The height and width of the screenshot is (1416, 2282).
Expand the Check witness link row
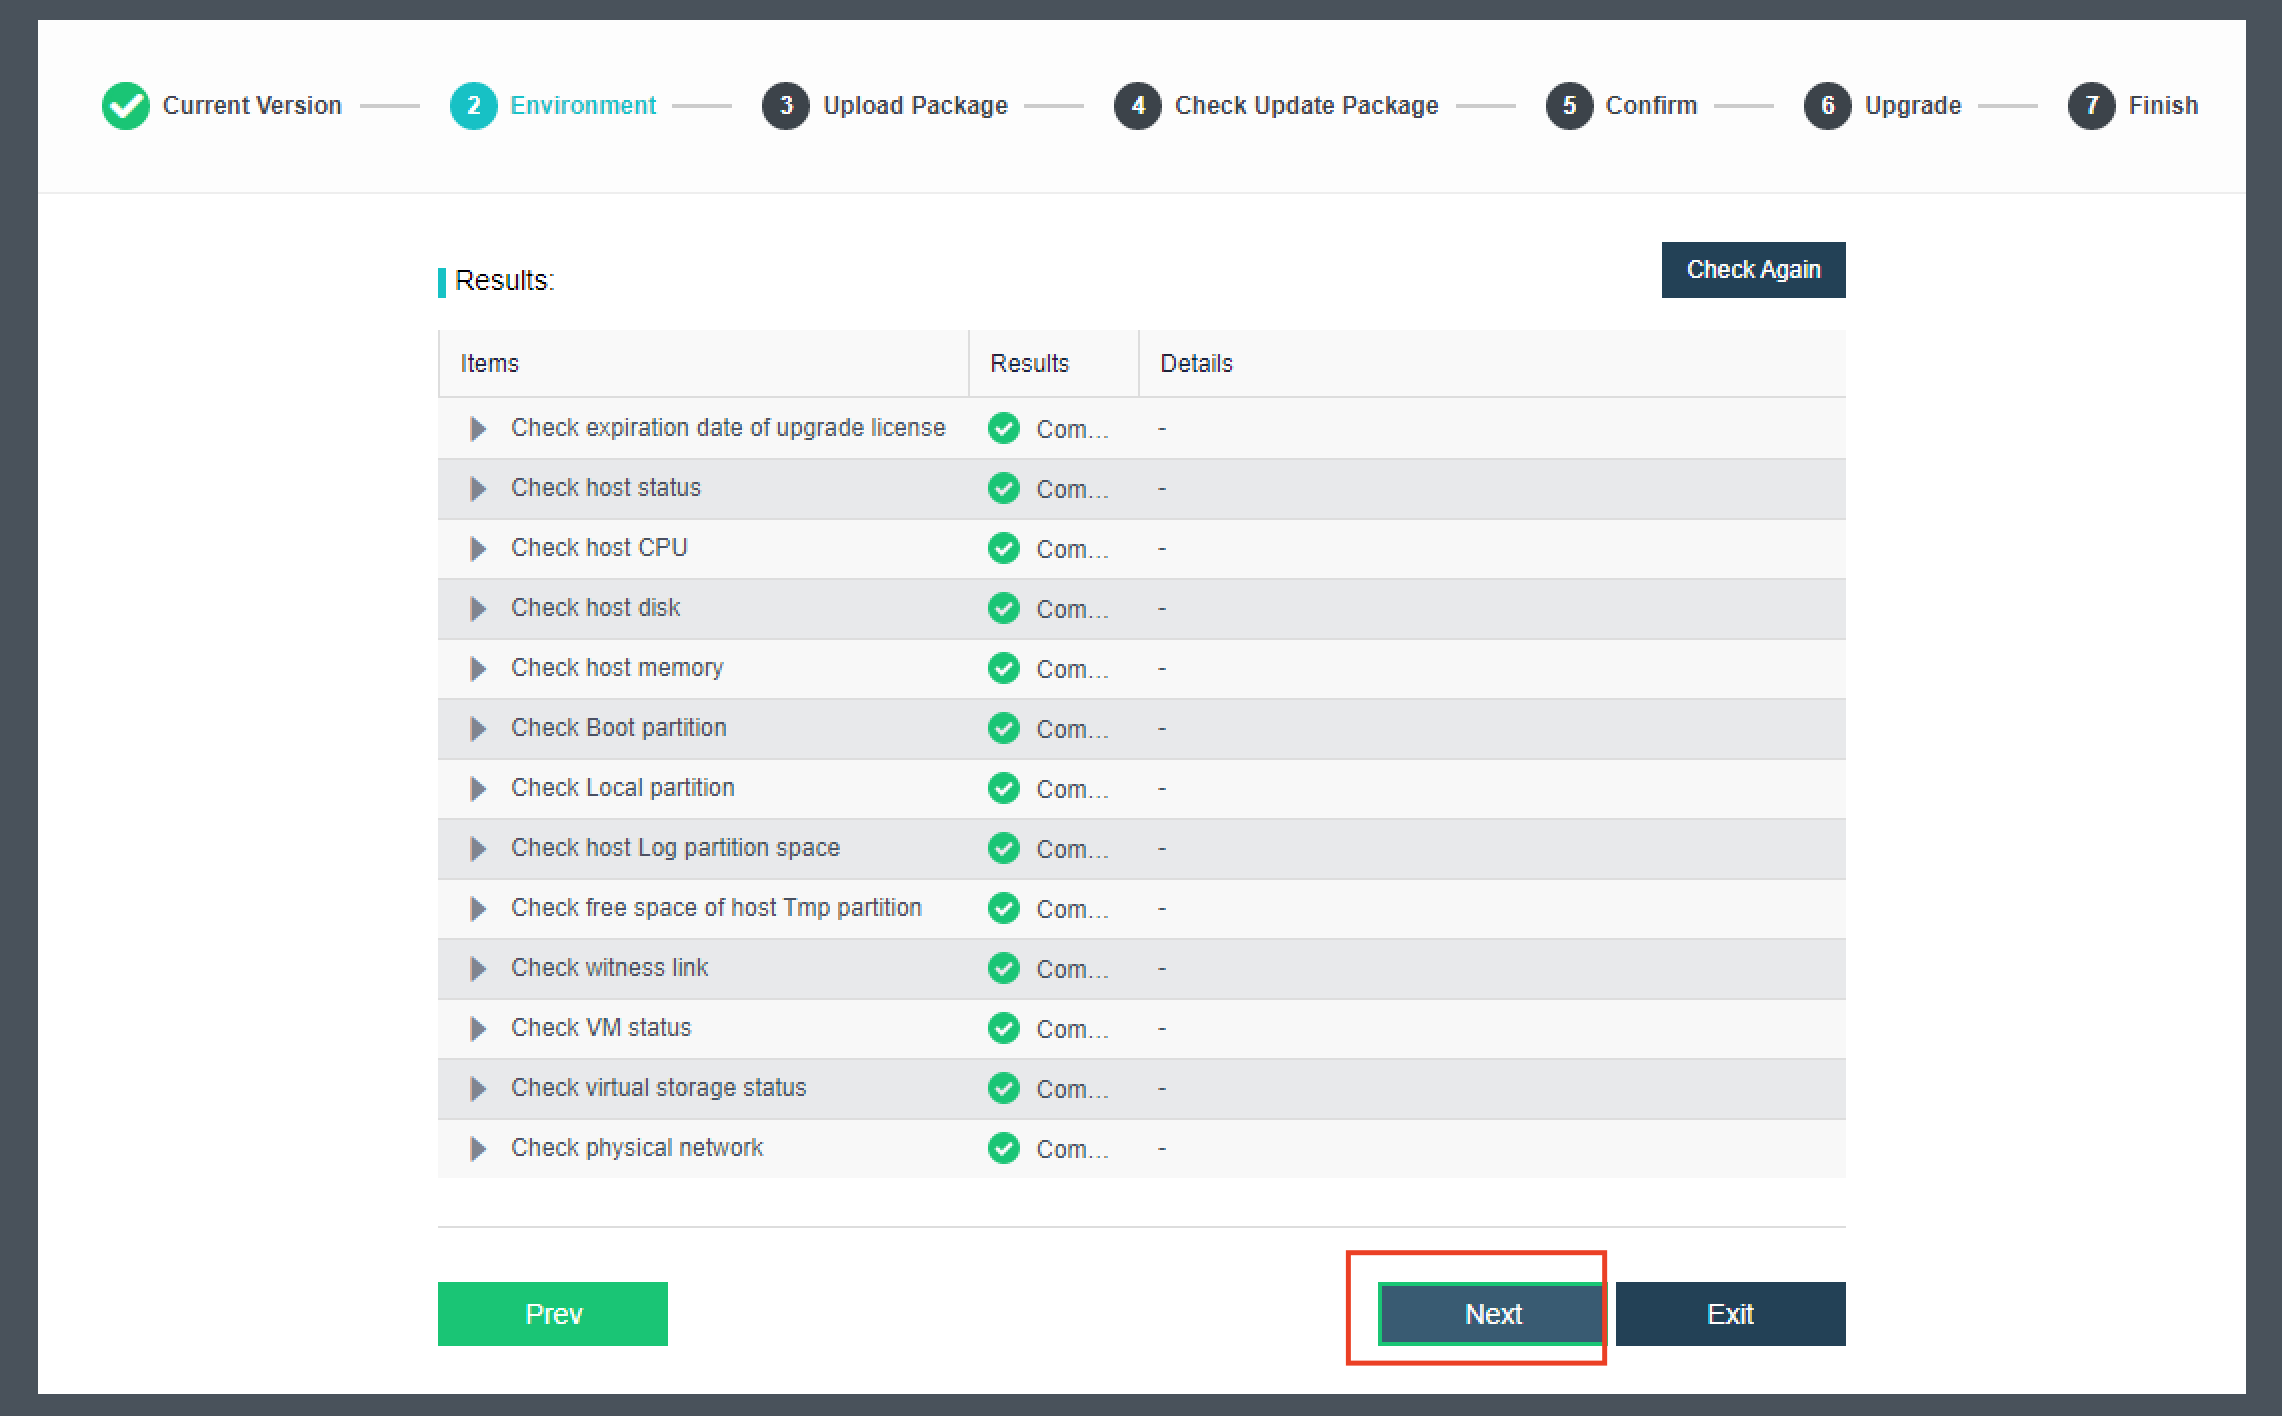pyautogui.click(x=478, y=969)
